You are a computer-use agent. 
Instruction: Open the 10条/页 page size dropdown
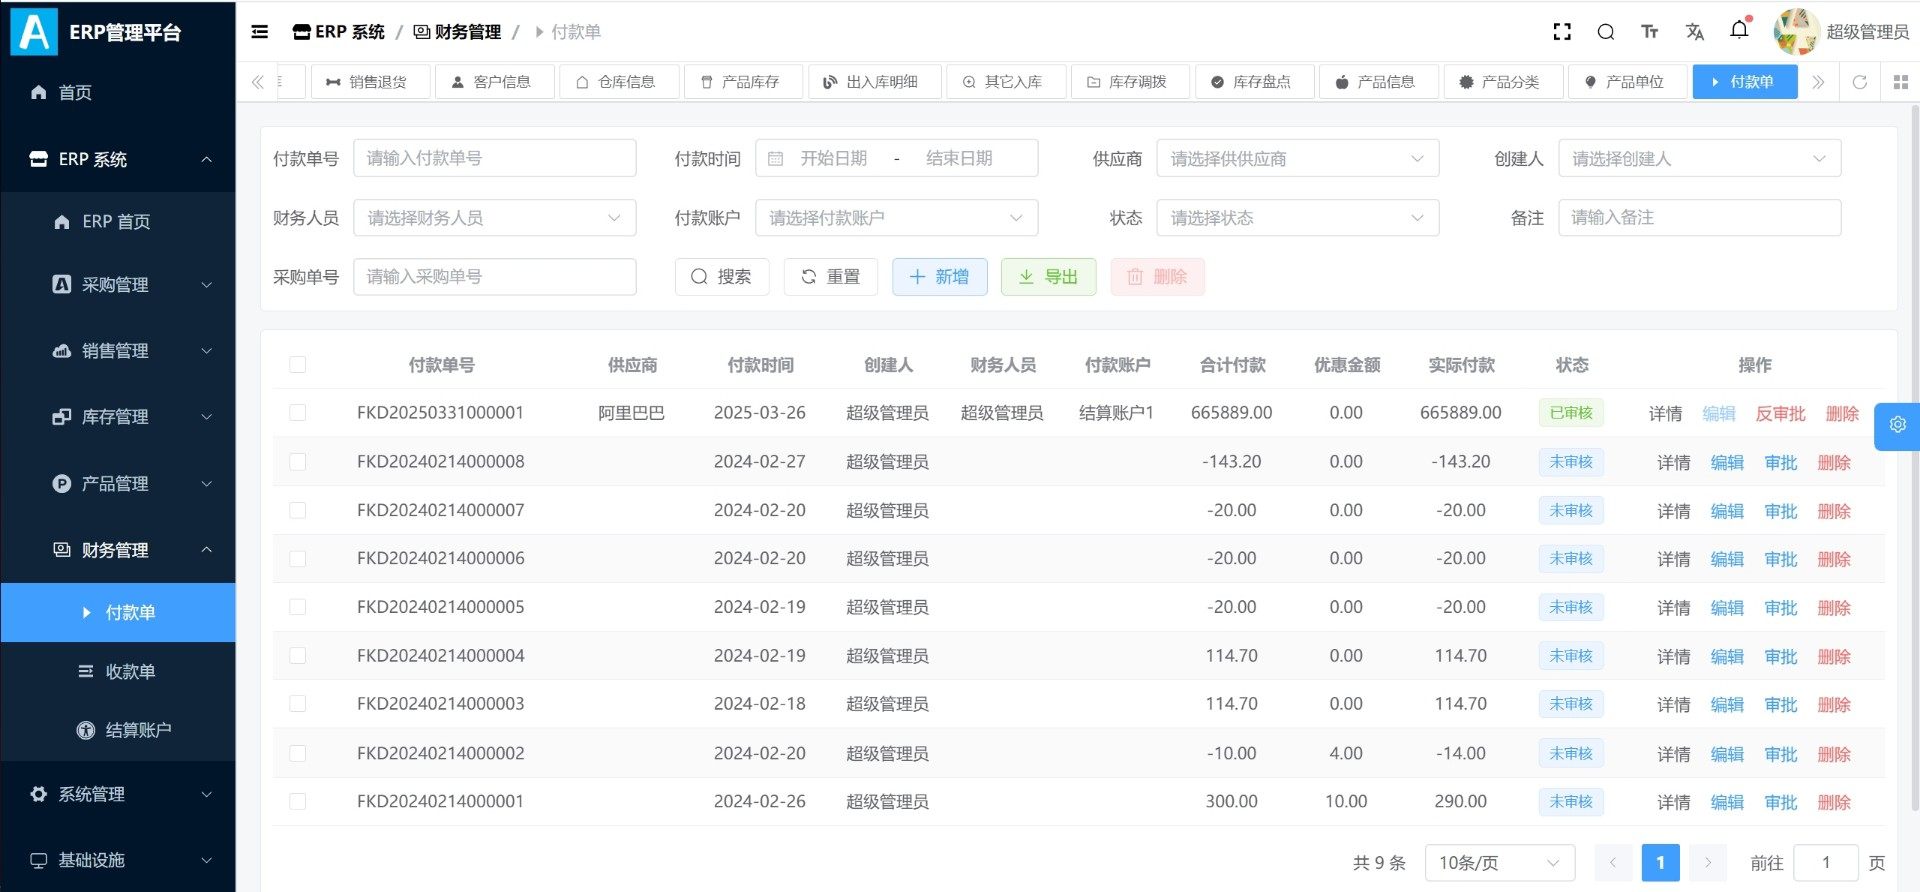point(1498,863)
